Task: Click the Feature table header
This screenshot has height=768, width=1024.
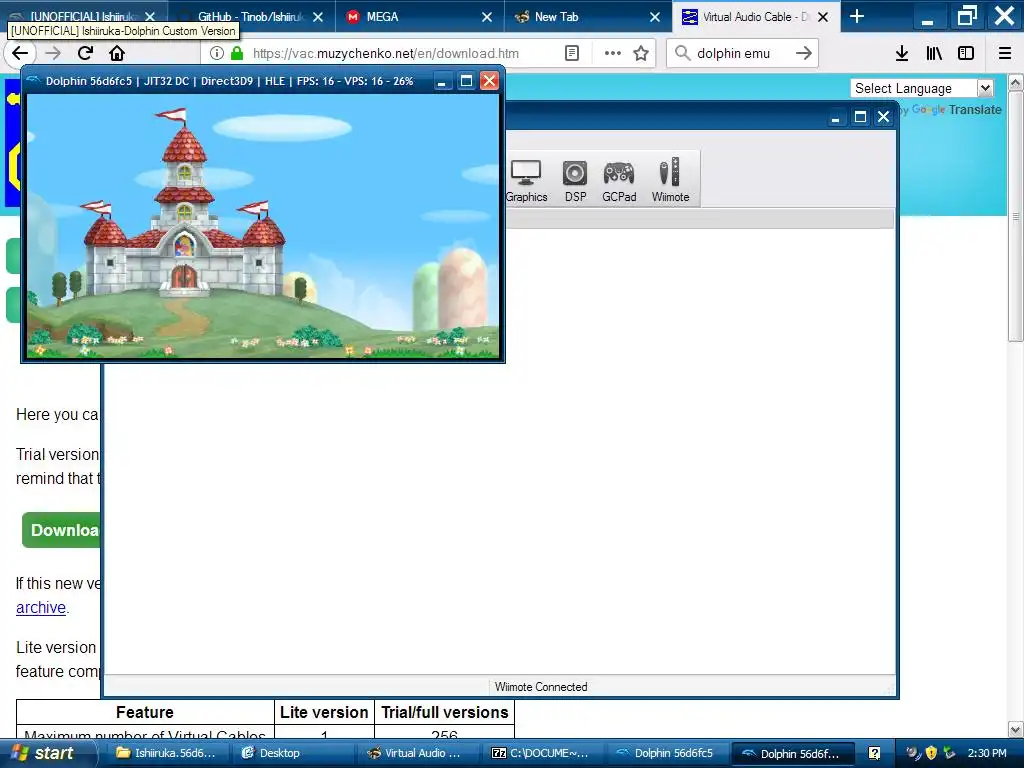Action: [x=145, y=712]
